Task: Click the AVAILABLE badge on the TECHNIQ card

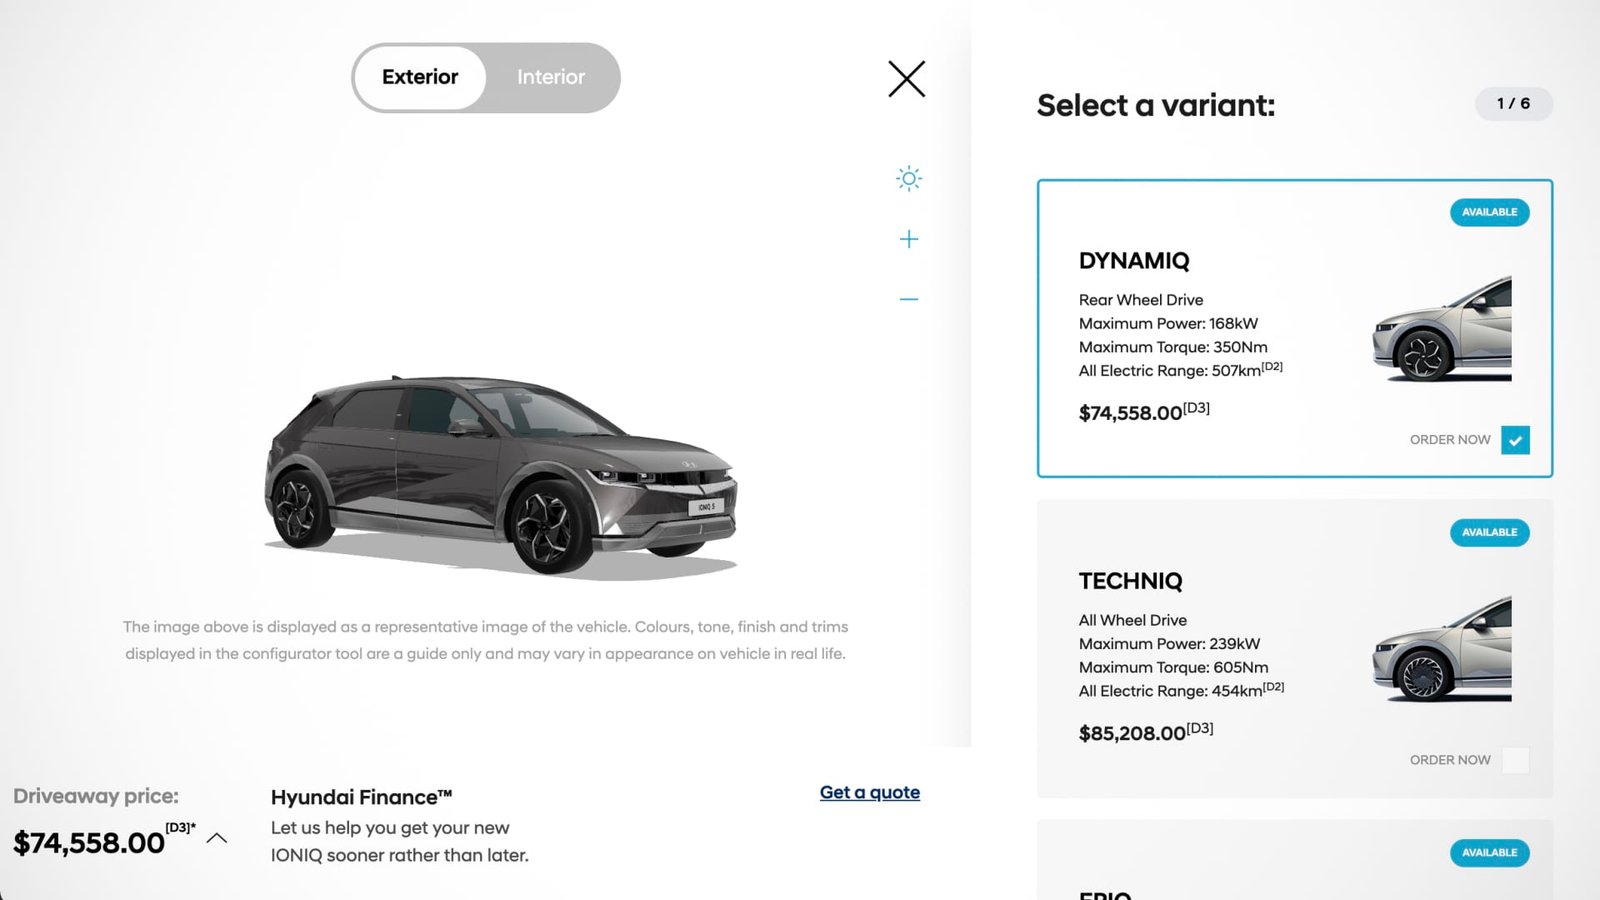Action: [1489, 533]
